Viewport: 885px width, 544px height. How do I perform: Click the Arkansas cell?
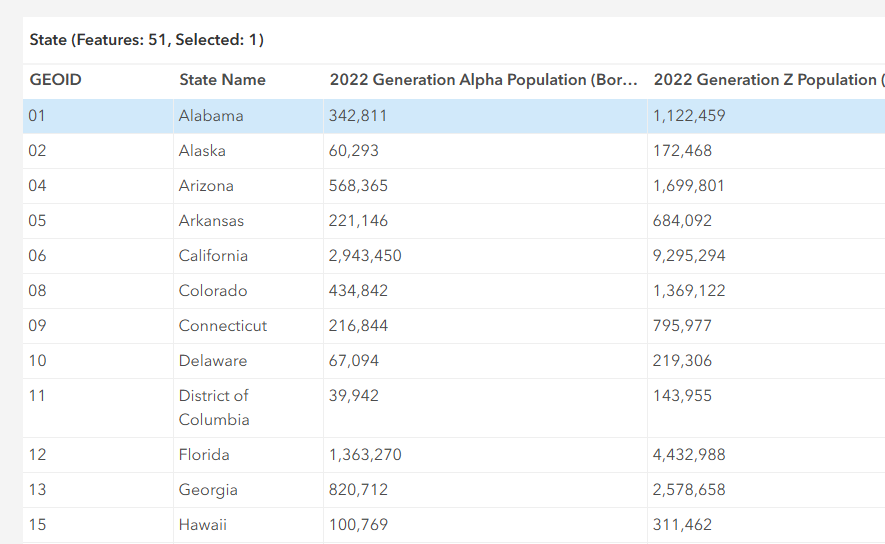(x=211, y=221)
